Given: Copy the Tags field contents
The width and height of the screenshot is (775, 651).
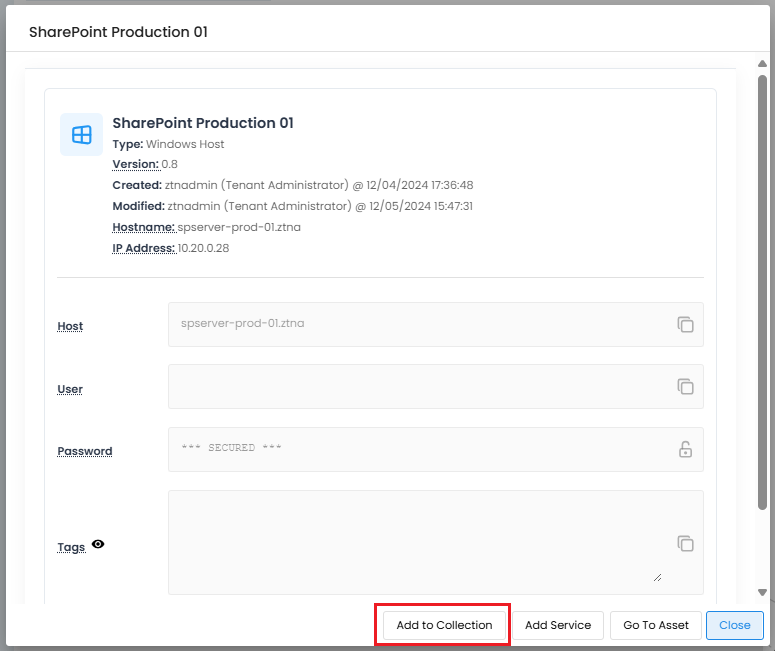Looking at the screenshot, I should 685,543.
